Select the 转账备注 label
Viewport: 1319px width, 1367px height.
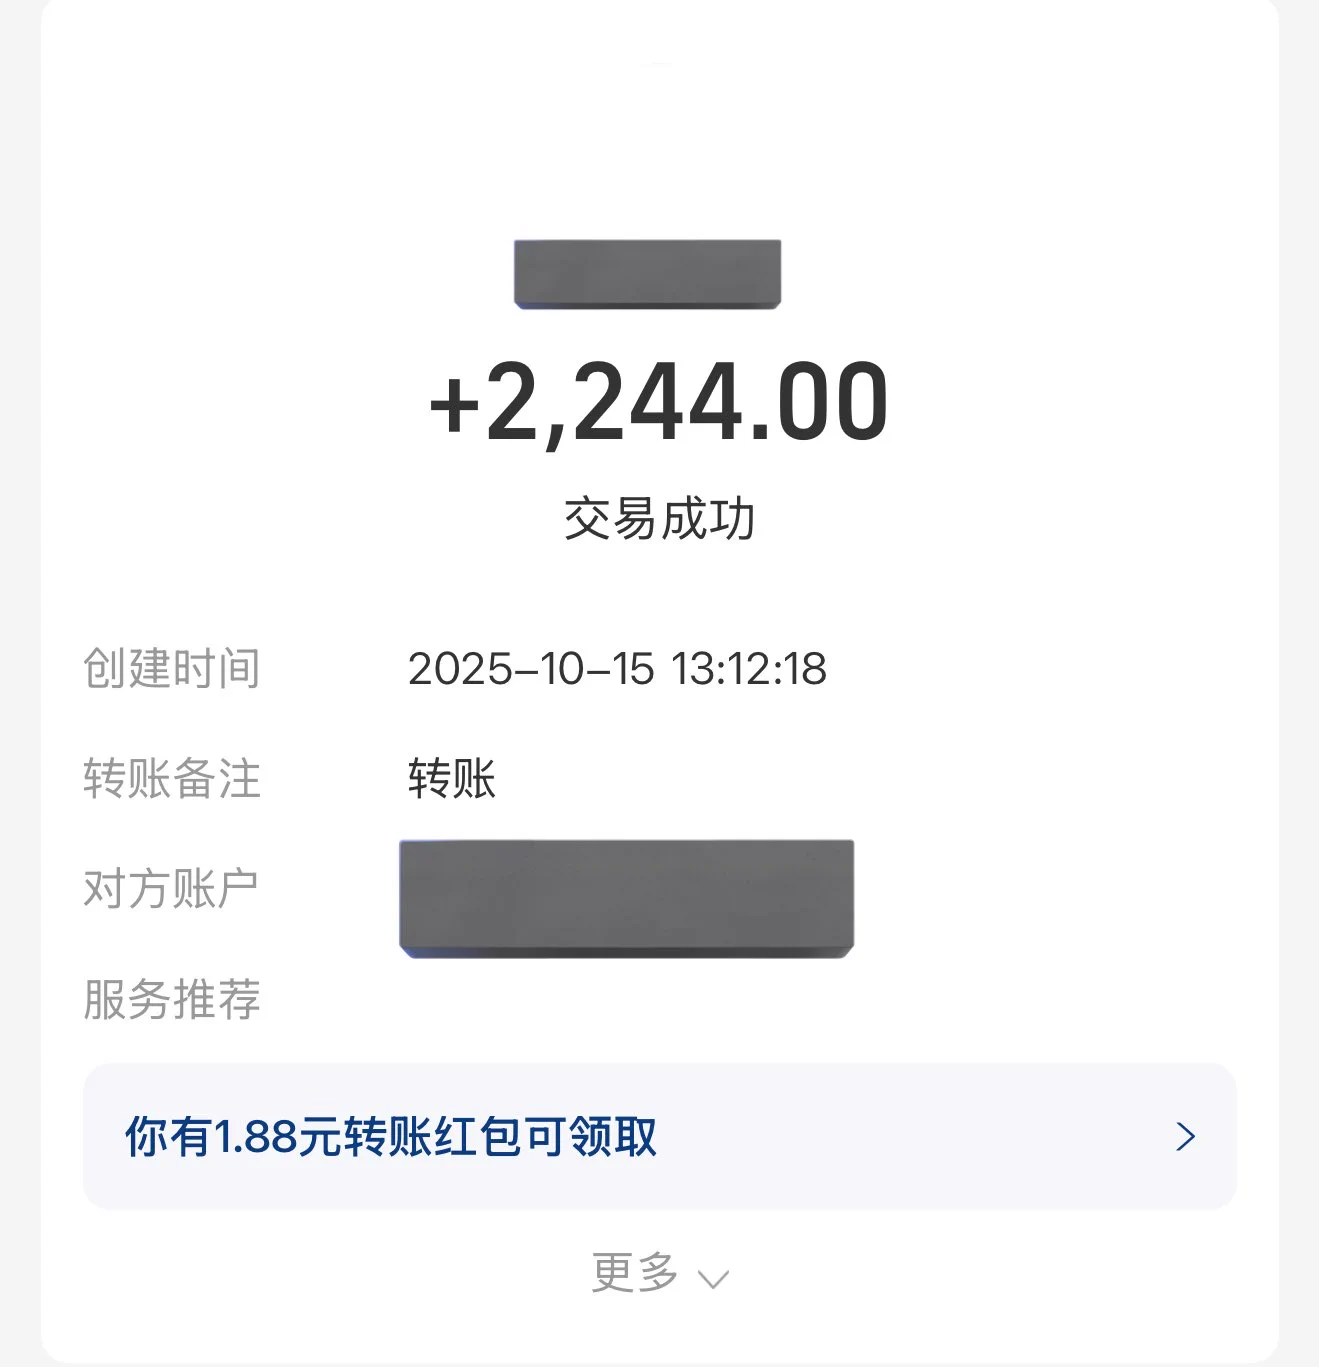(171, 779)
